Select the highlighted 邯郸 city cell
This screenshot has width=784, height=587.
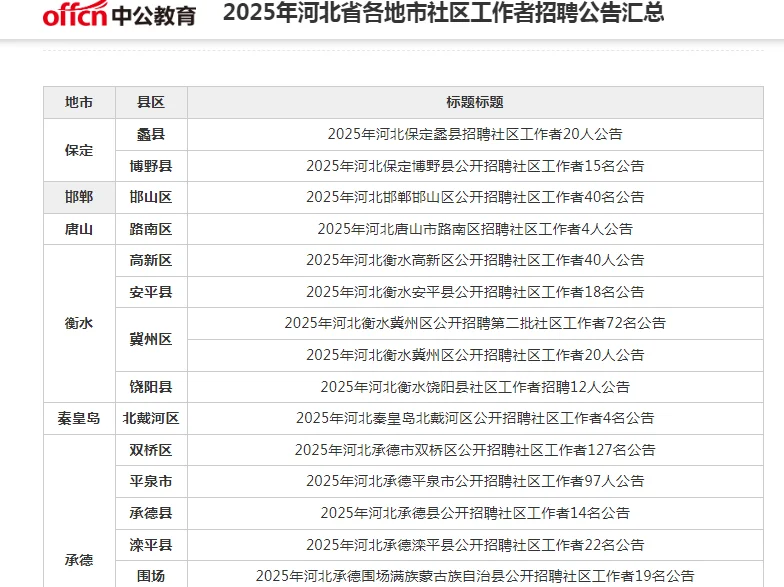click(79, 197)
